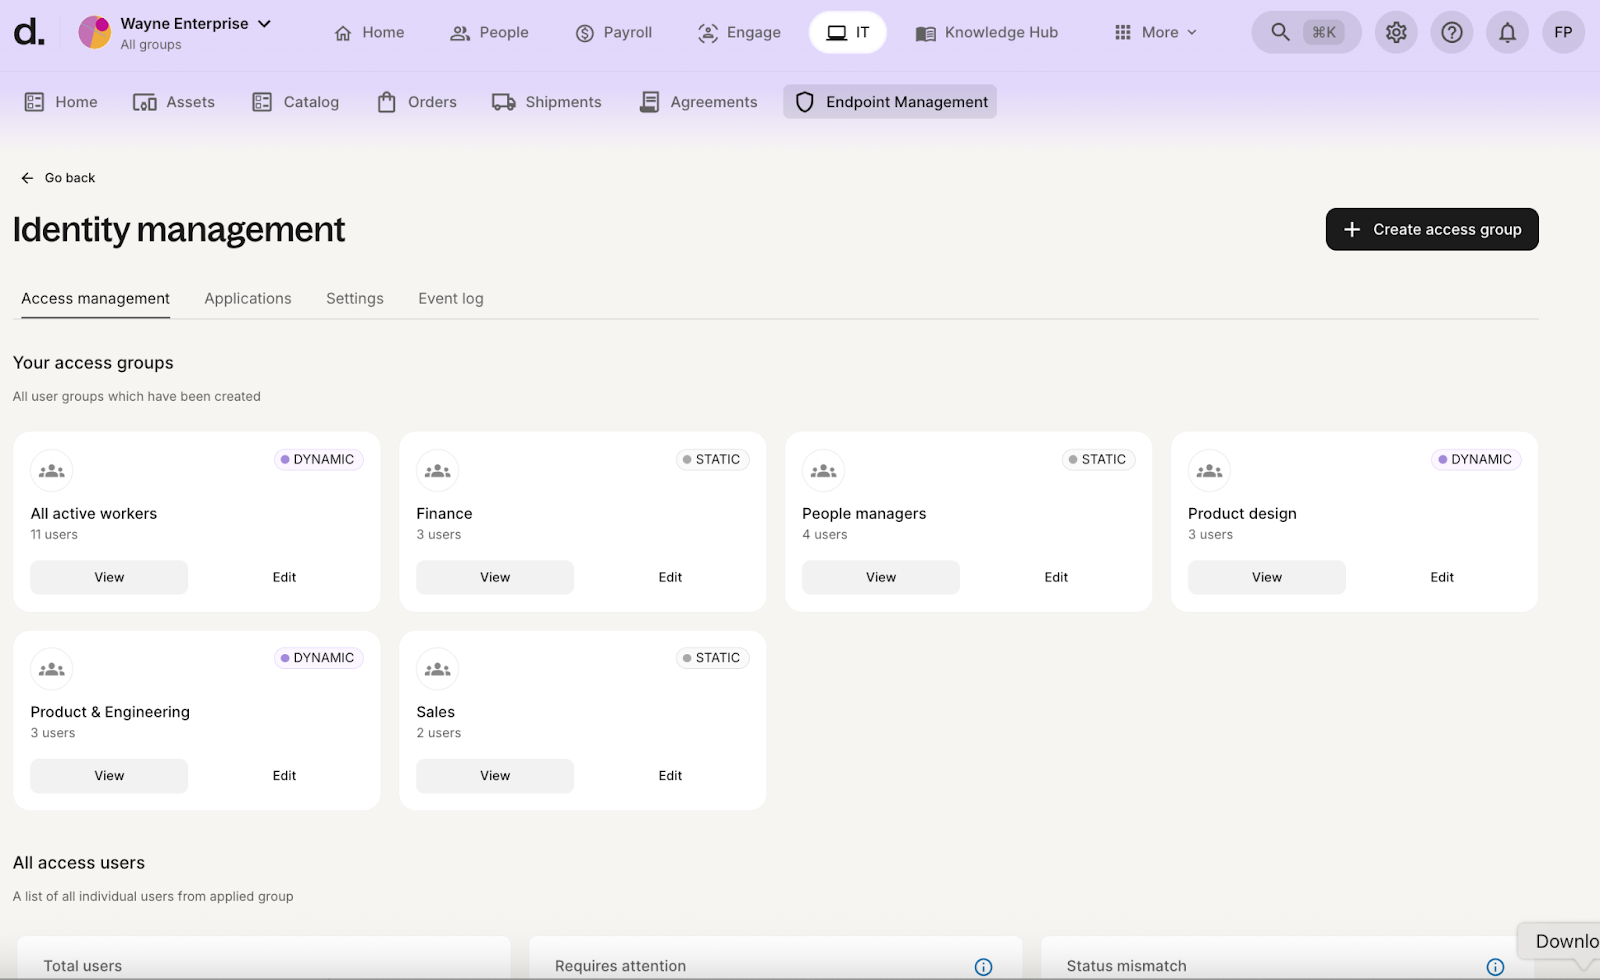Click the search magnifier icon
Screen dimensions: 1600x980
coord(1280,32)
